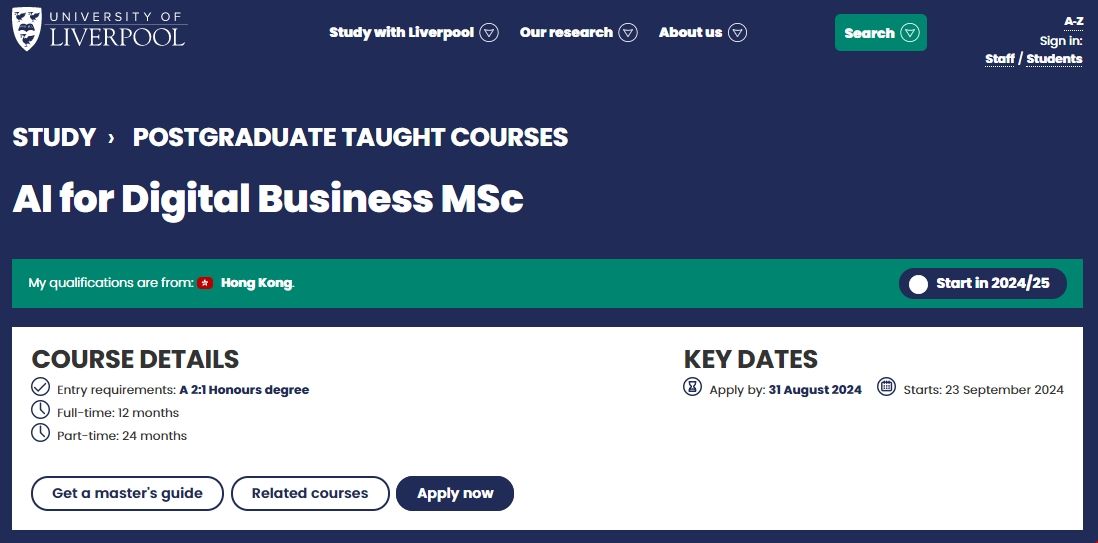
Task: Click the breadcrumb chevron after Study
Action: [x=111, y=138]
